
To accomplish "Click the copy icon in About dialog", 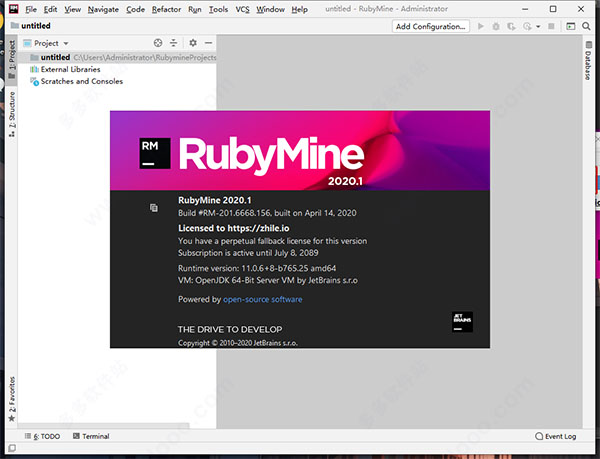I will tap(153, 207).
